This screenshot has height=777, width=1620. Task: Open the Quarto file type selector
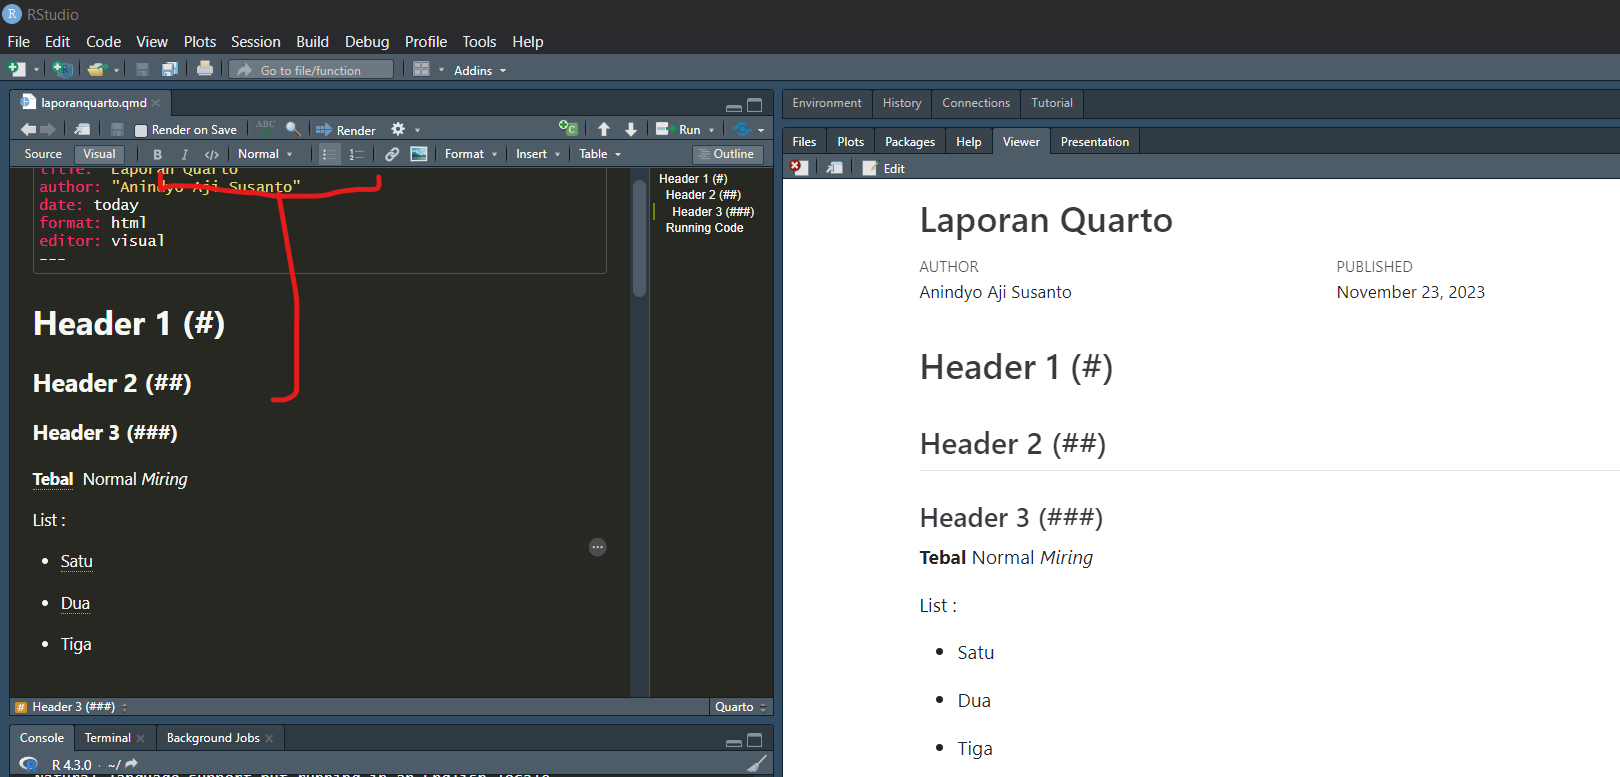740,707
